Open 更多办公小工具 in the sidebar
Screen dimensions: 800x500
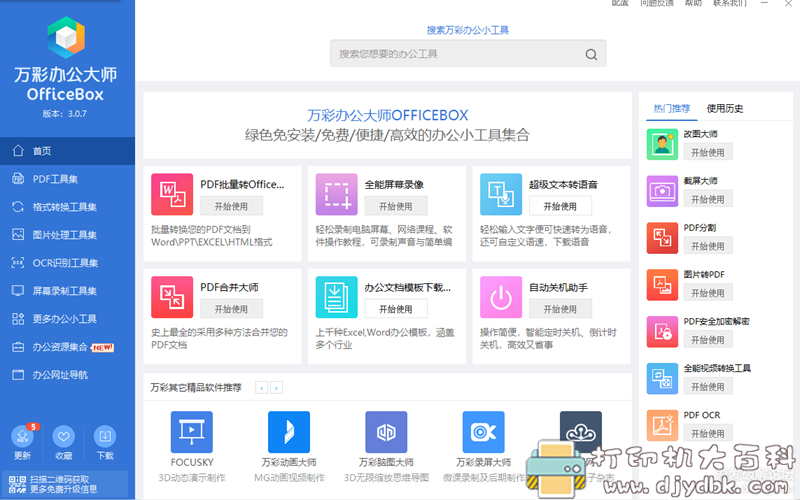pos(67,319)
